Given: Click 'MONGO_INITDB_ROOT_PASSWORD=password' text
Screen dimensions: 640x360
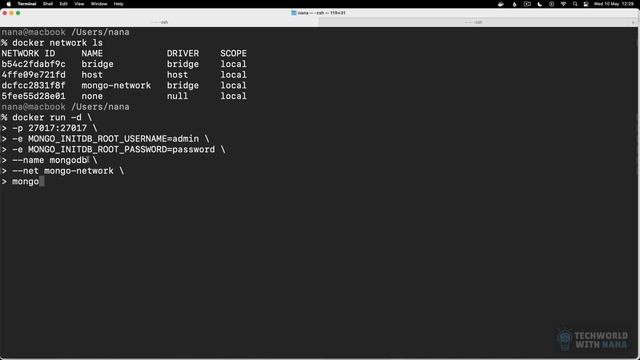Looking at the screenshot, I should [x=121, y=149].
